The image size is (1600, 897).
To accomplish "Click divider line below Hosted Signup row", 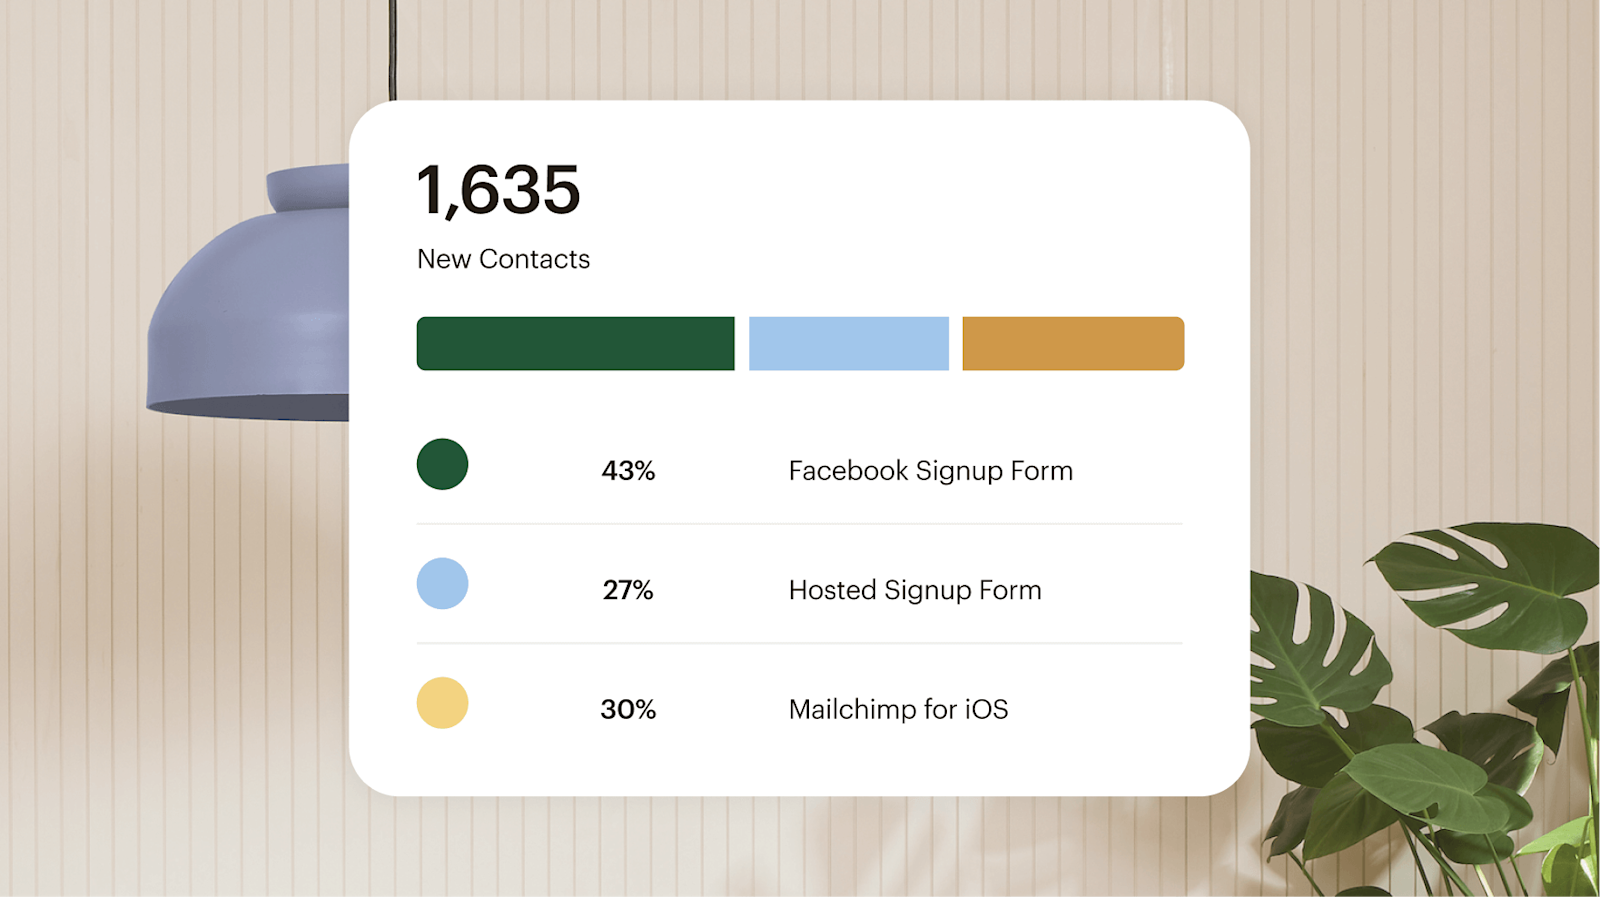I will click(x=799, y=643).
